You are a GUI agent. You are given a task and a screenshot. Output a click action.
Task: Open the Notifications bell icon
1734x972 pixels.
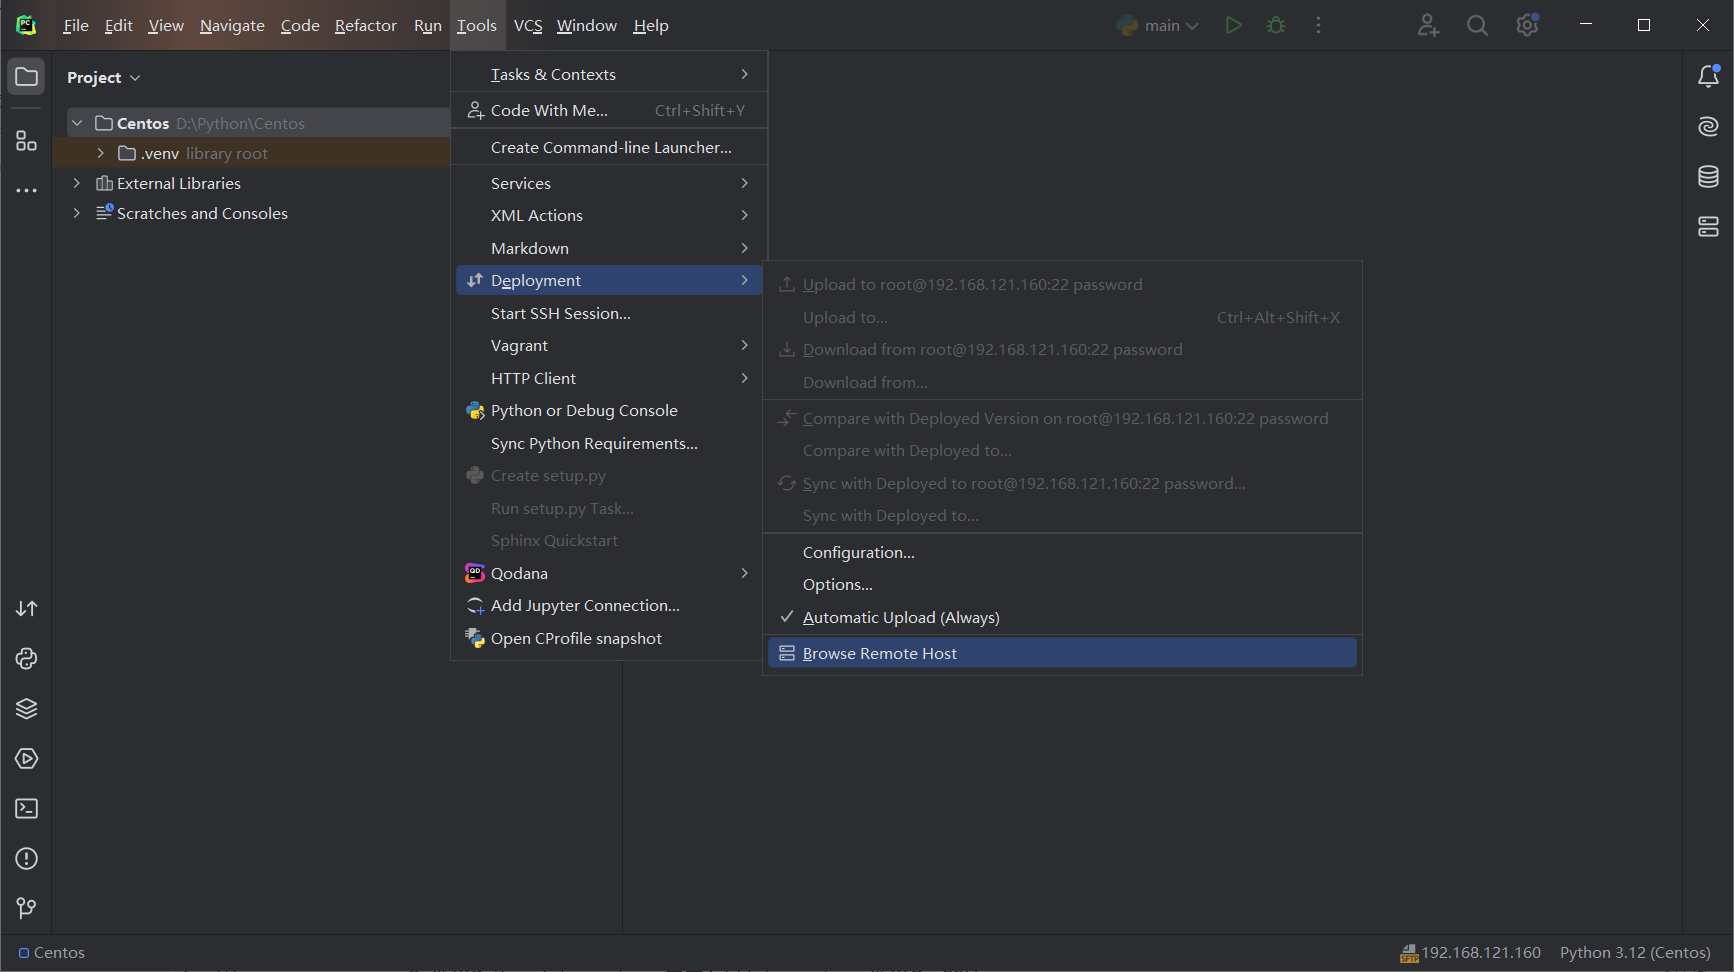coord(1709,77)
